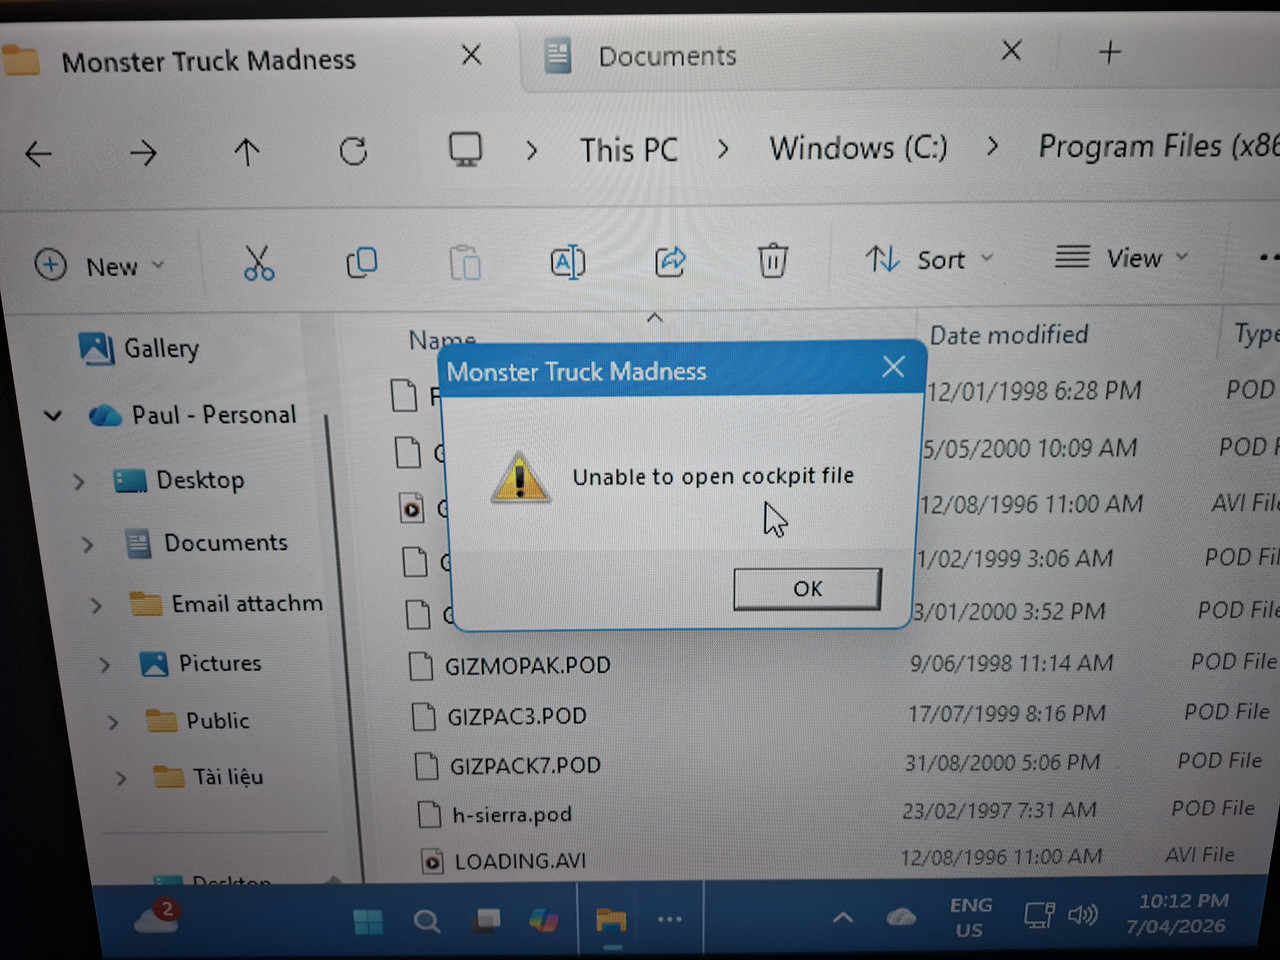Expand the chevron after This PC
The height and width of the screenshot is (960, 1280).
pos(723,149)
